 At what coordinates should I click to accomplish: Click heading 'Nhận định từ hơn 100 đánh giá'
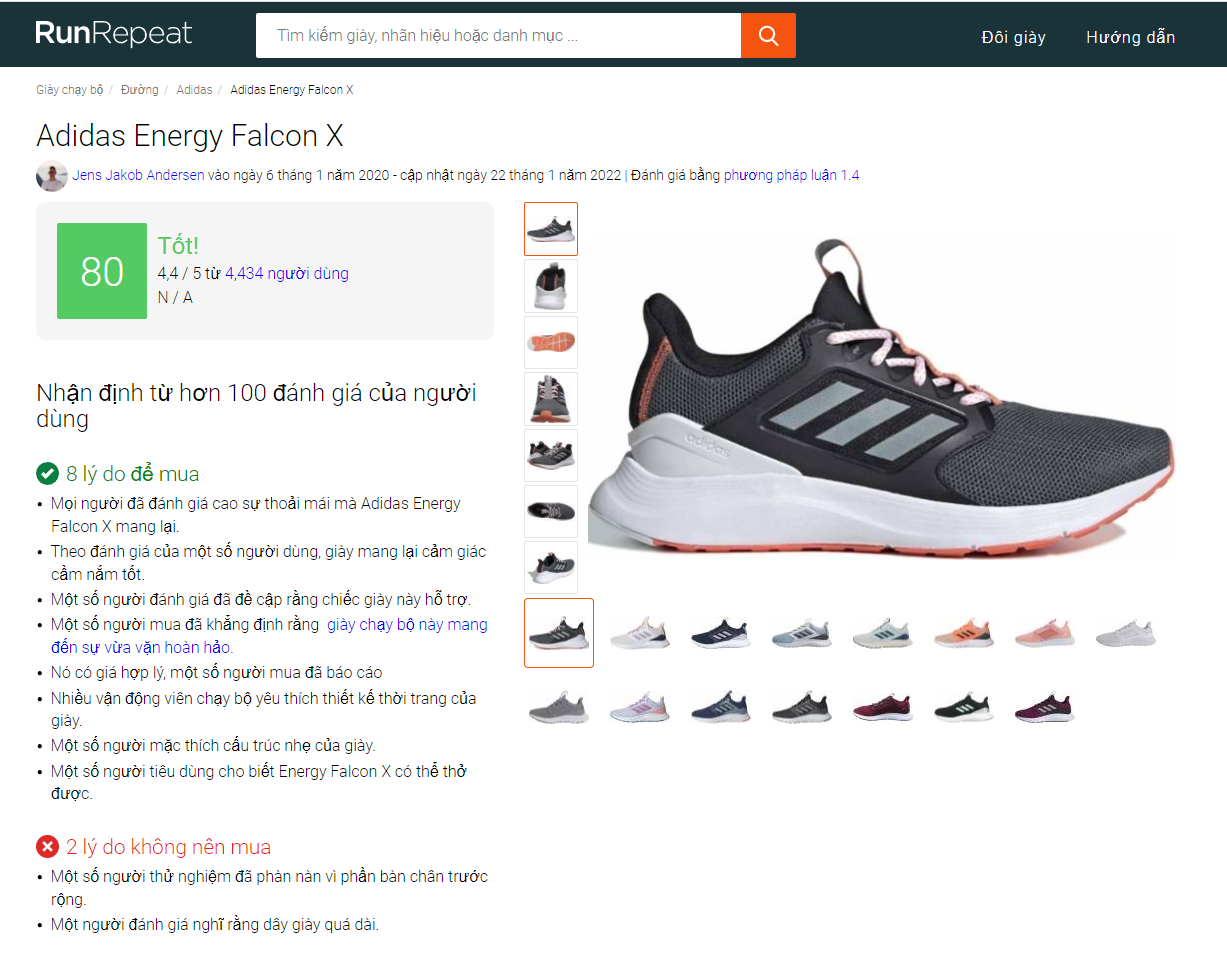pyautogui.click(x=256, y=405)
